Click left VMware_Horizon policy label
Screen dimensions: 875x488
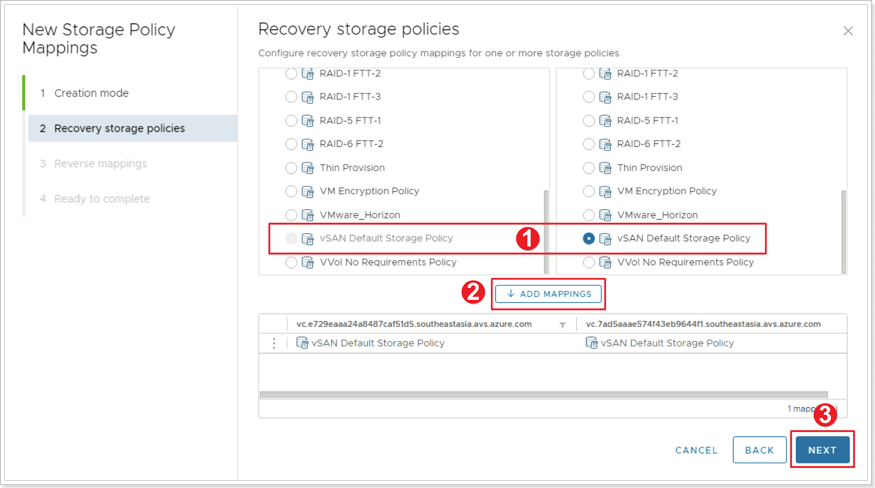coord(360,215)
